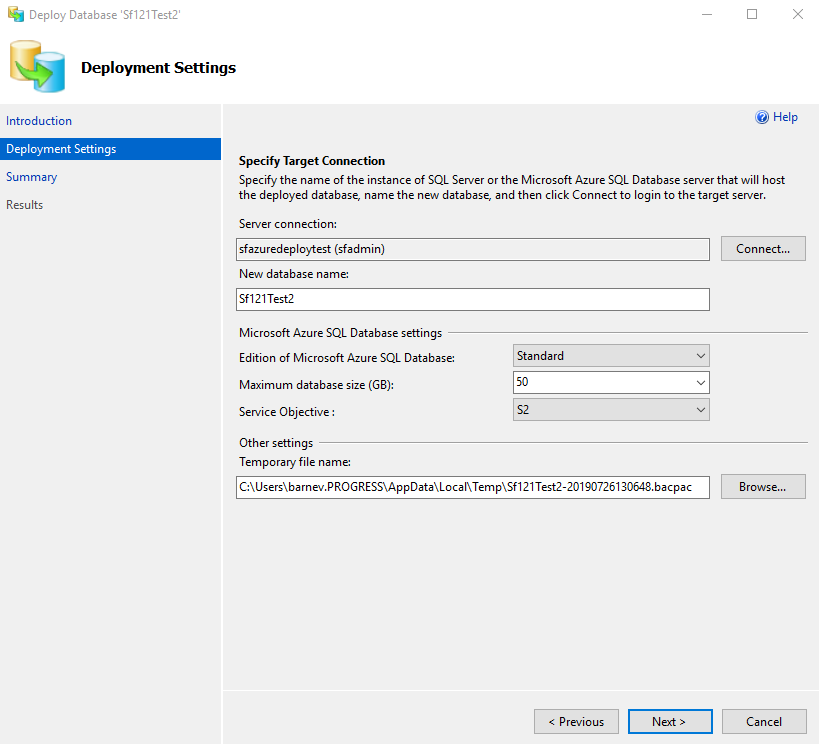Switch to the Summary step
Screen dimensions: 819x744
point(32,177)
